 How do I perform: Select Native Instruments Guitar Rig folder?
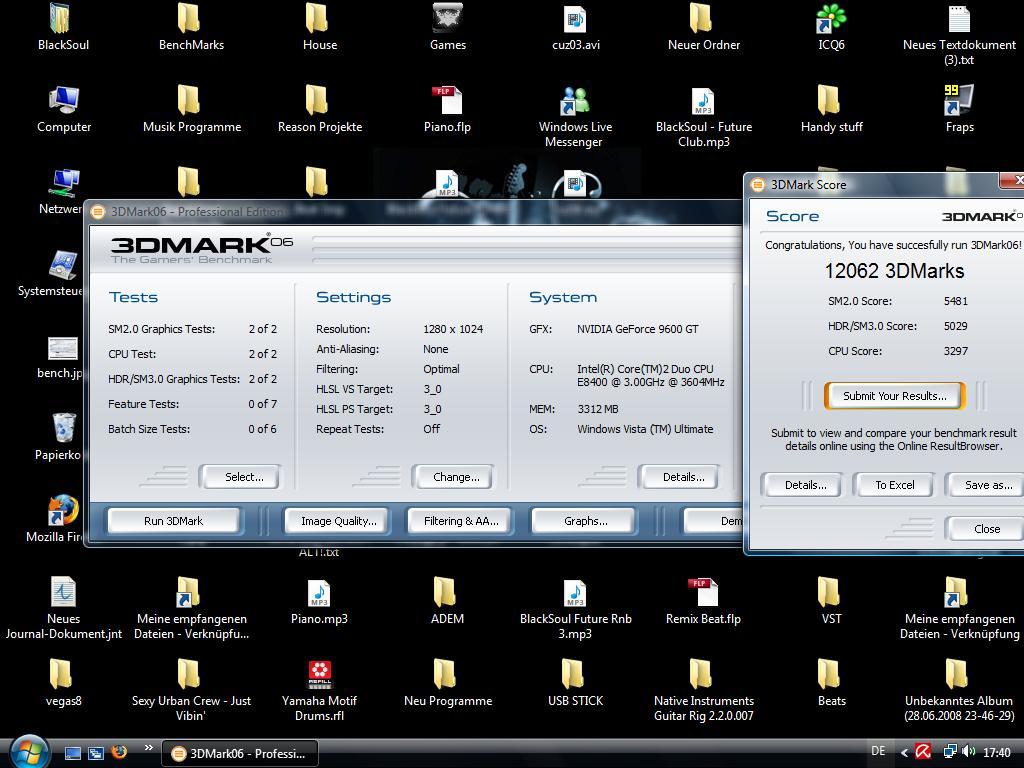703,691
